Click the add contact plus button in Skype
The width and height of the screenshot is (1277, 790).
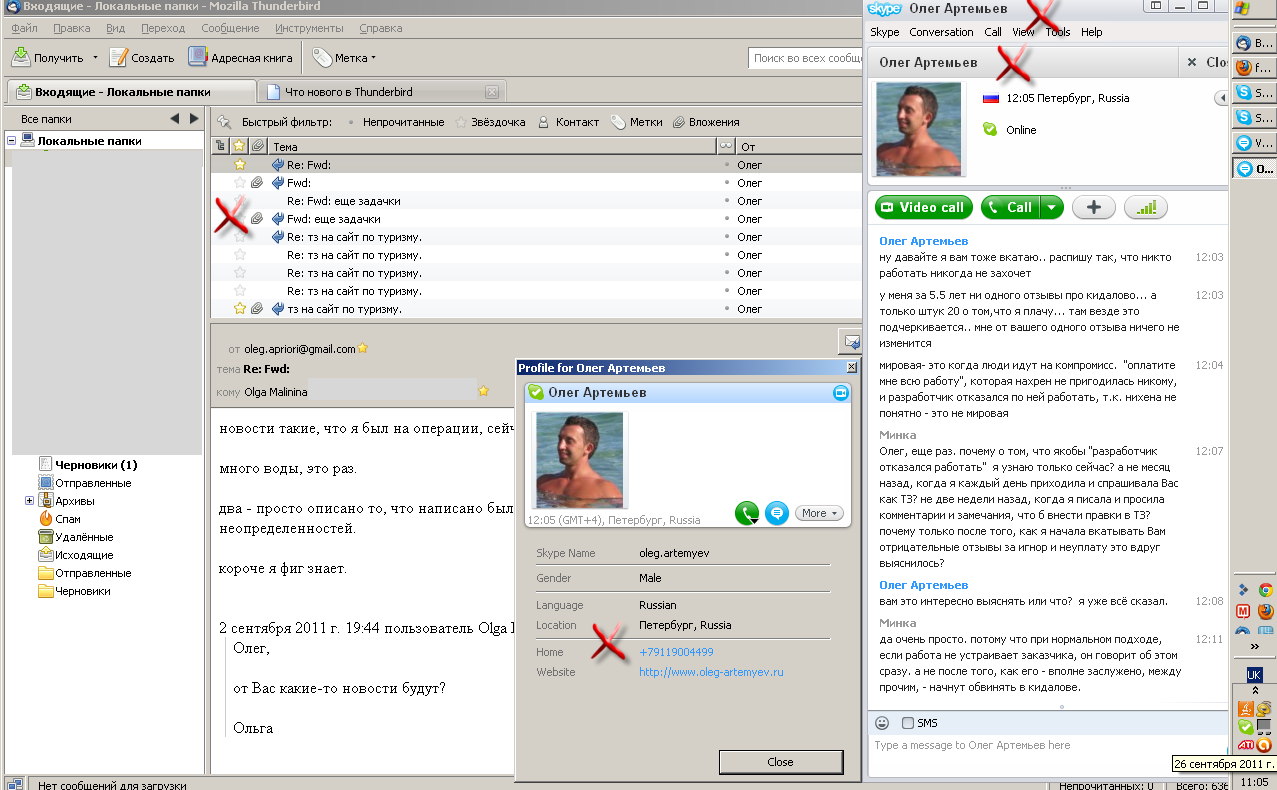[x=1093, y=207]
